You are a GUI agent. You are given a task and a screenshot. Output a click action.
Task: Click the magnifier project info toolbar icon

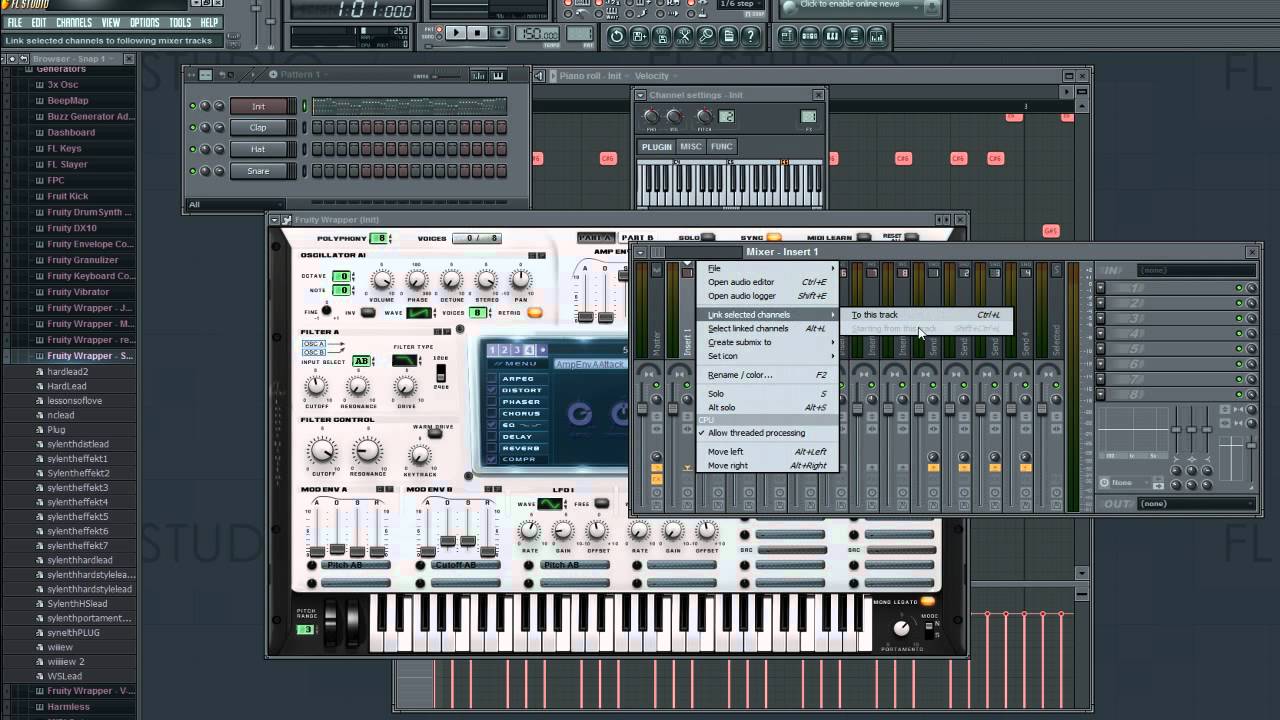coord(707,36)
